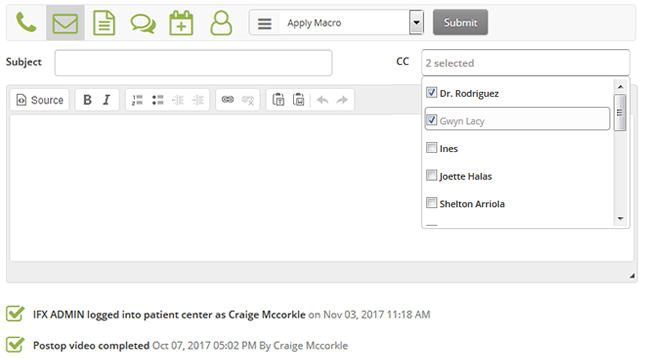
Task: Check Shelton Arriola in CC list
Action: point(431,203)
